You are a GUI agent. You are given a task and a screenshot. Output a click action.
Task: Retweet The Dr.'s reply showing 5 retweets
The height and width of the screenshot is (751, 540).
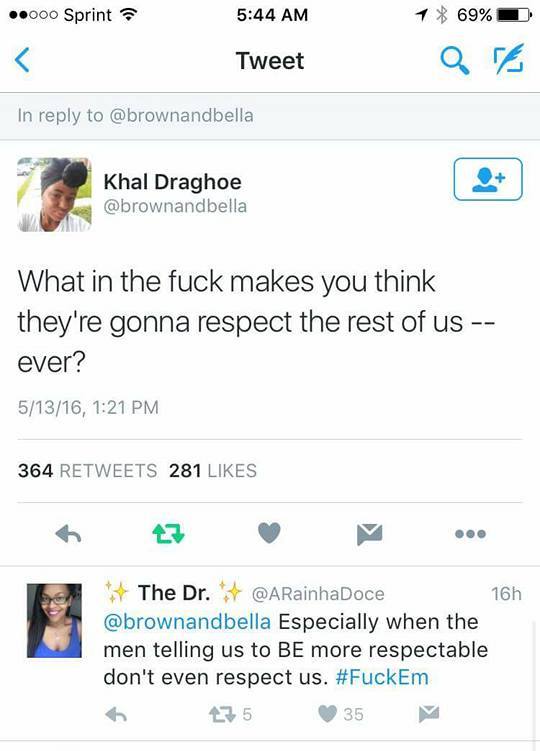point(230,715)
